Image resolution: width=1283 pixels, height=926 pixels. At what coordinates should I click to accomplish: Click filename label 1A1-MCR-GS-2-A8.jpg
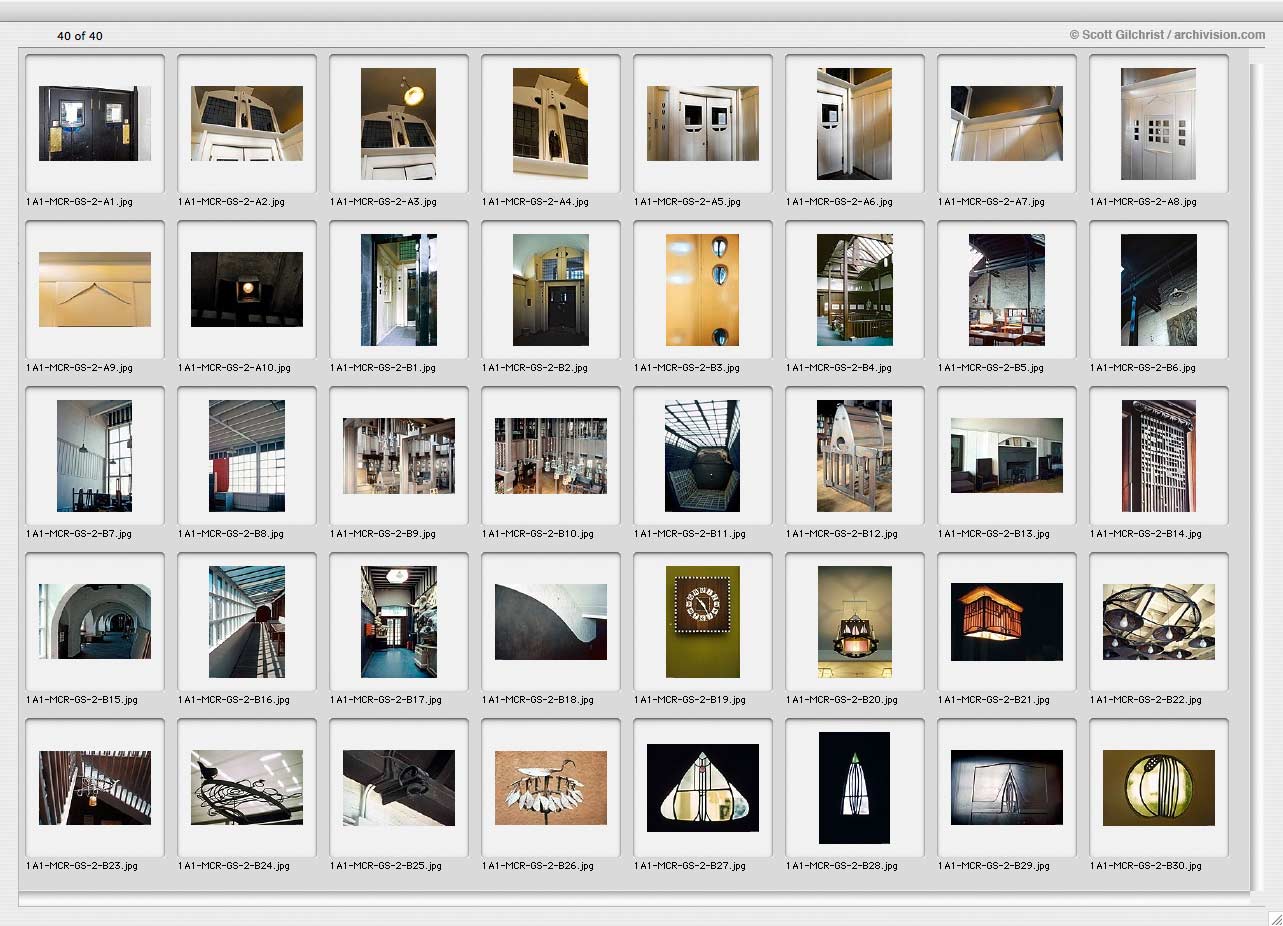click(1143, 202)
